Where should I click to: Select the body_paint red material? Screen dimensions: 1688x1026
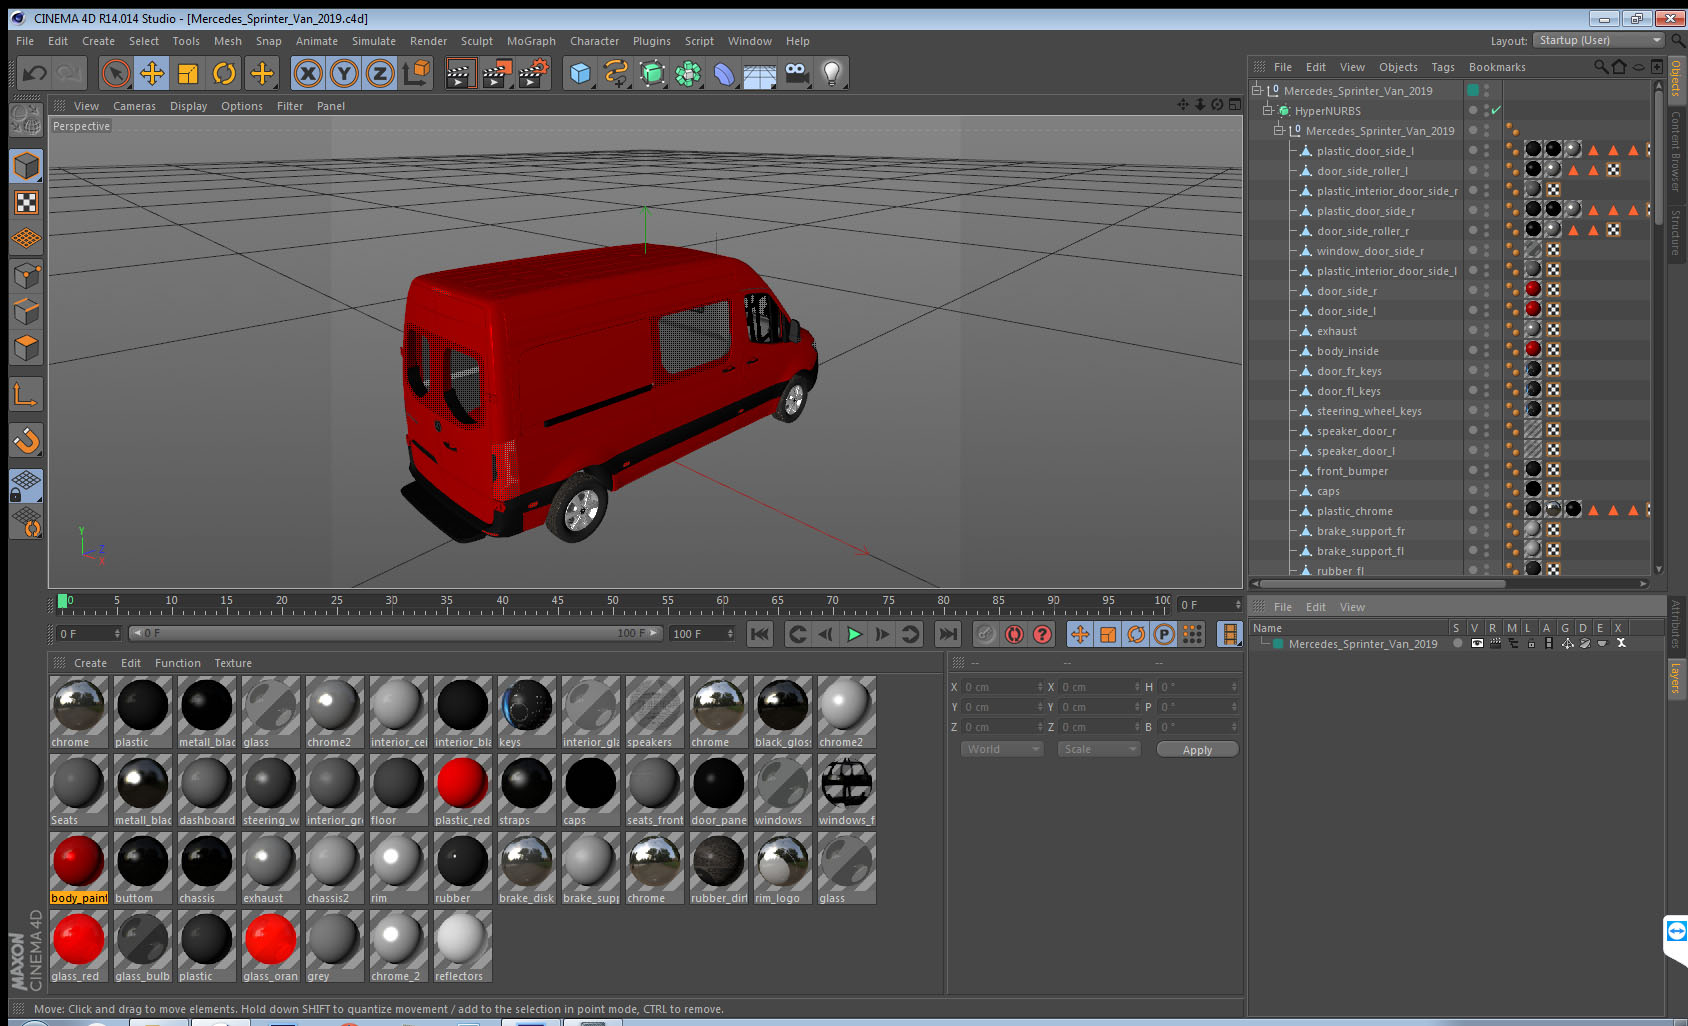coord(79,868)
